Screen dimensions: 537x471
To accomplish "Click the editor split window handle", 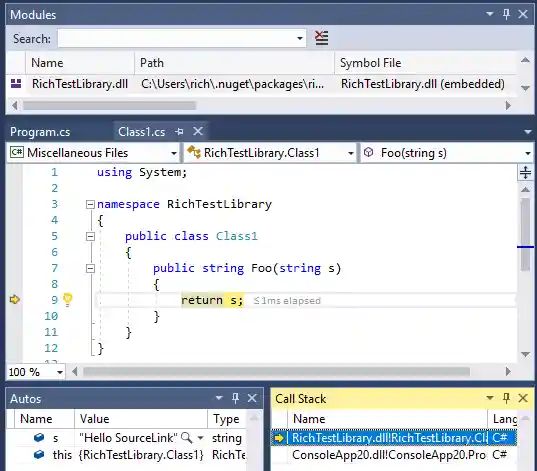I will 525,172.
